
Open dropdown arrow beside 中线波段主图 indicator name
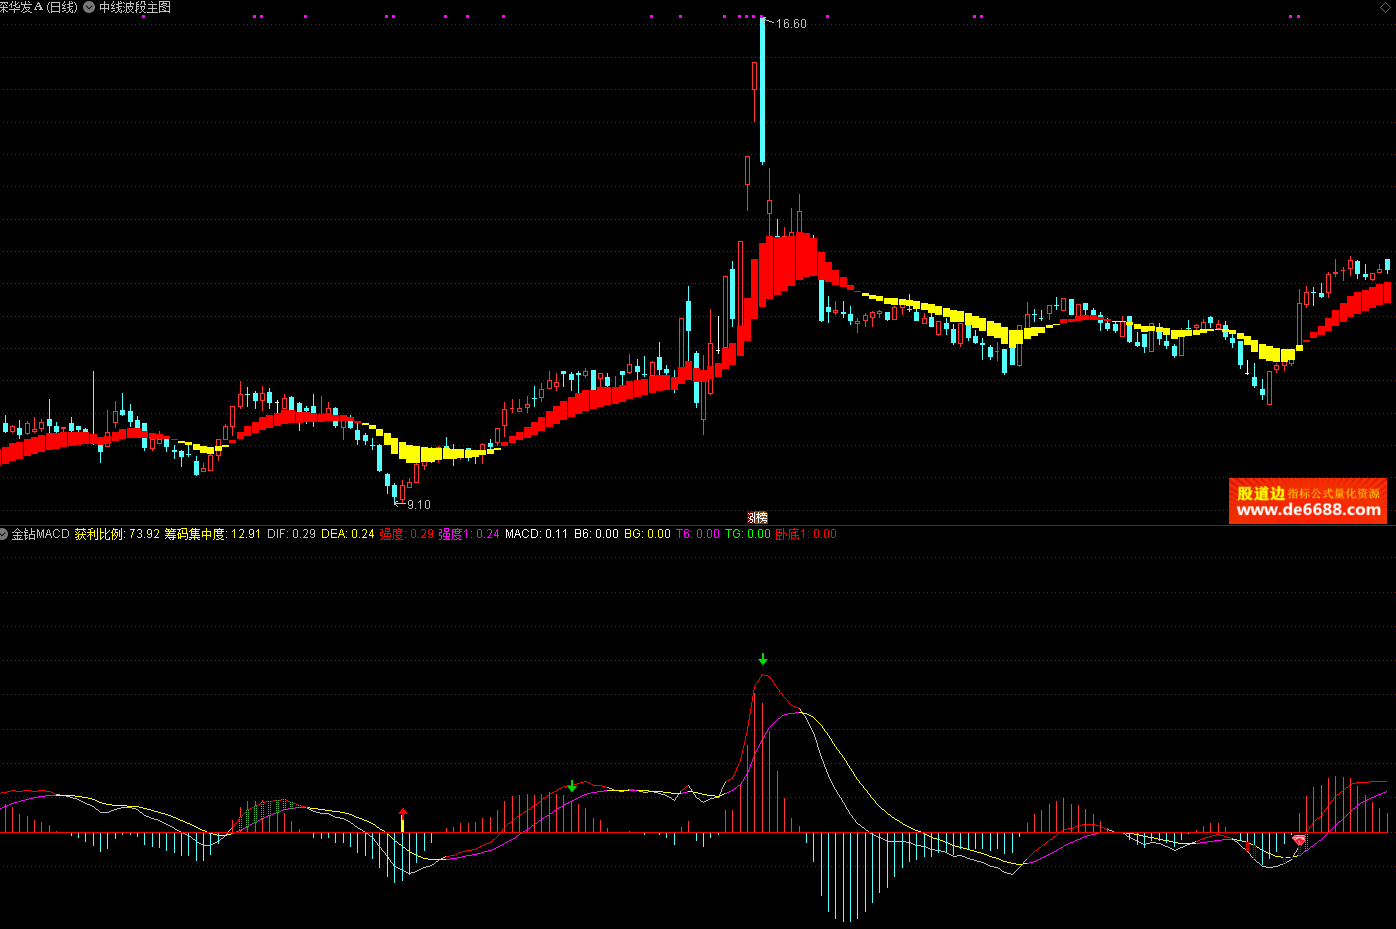tap(90, 7)
